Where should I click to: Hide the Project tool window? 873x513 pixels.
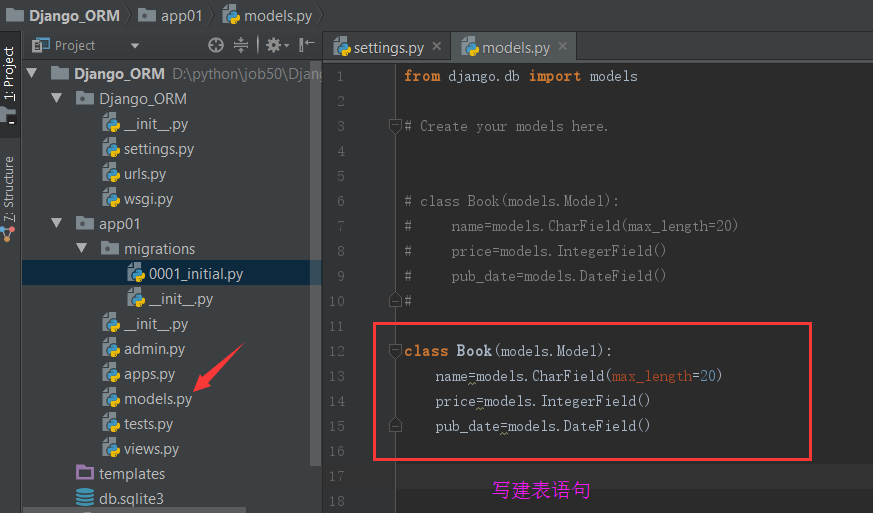(x=306, y=45)
